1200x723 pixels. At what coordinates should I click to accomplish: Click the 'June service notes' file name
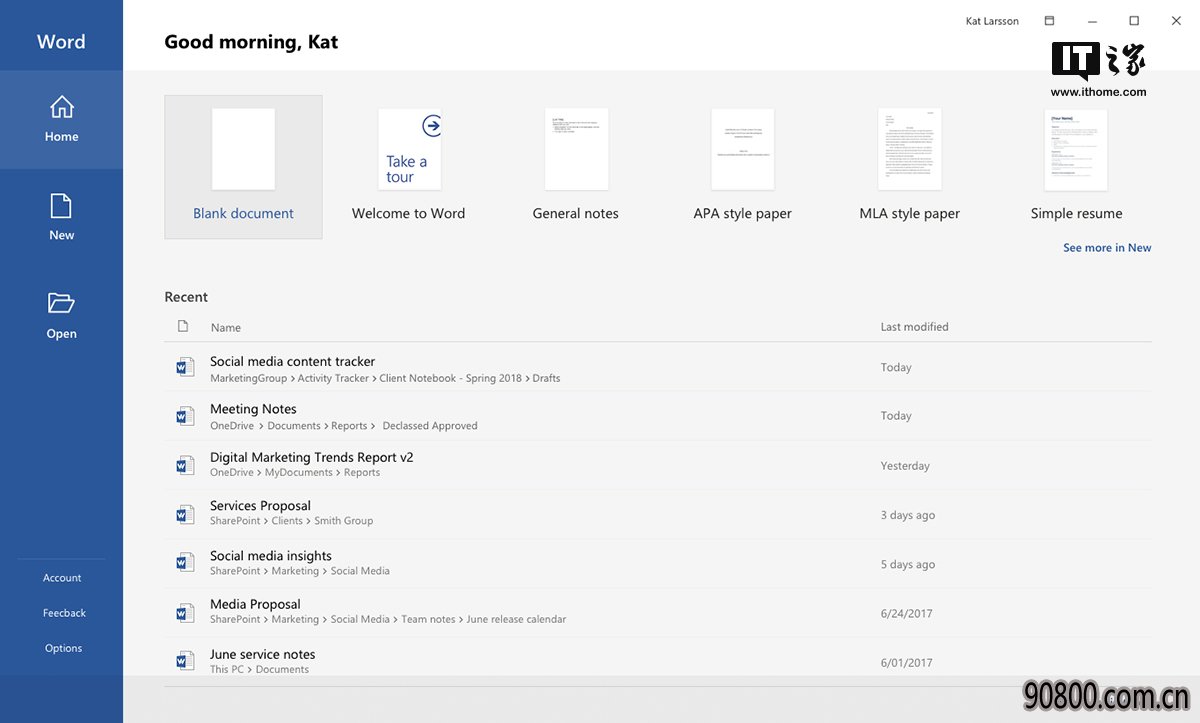(262, 654)
